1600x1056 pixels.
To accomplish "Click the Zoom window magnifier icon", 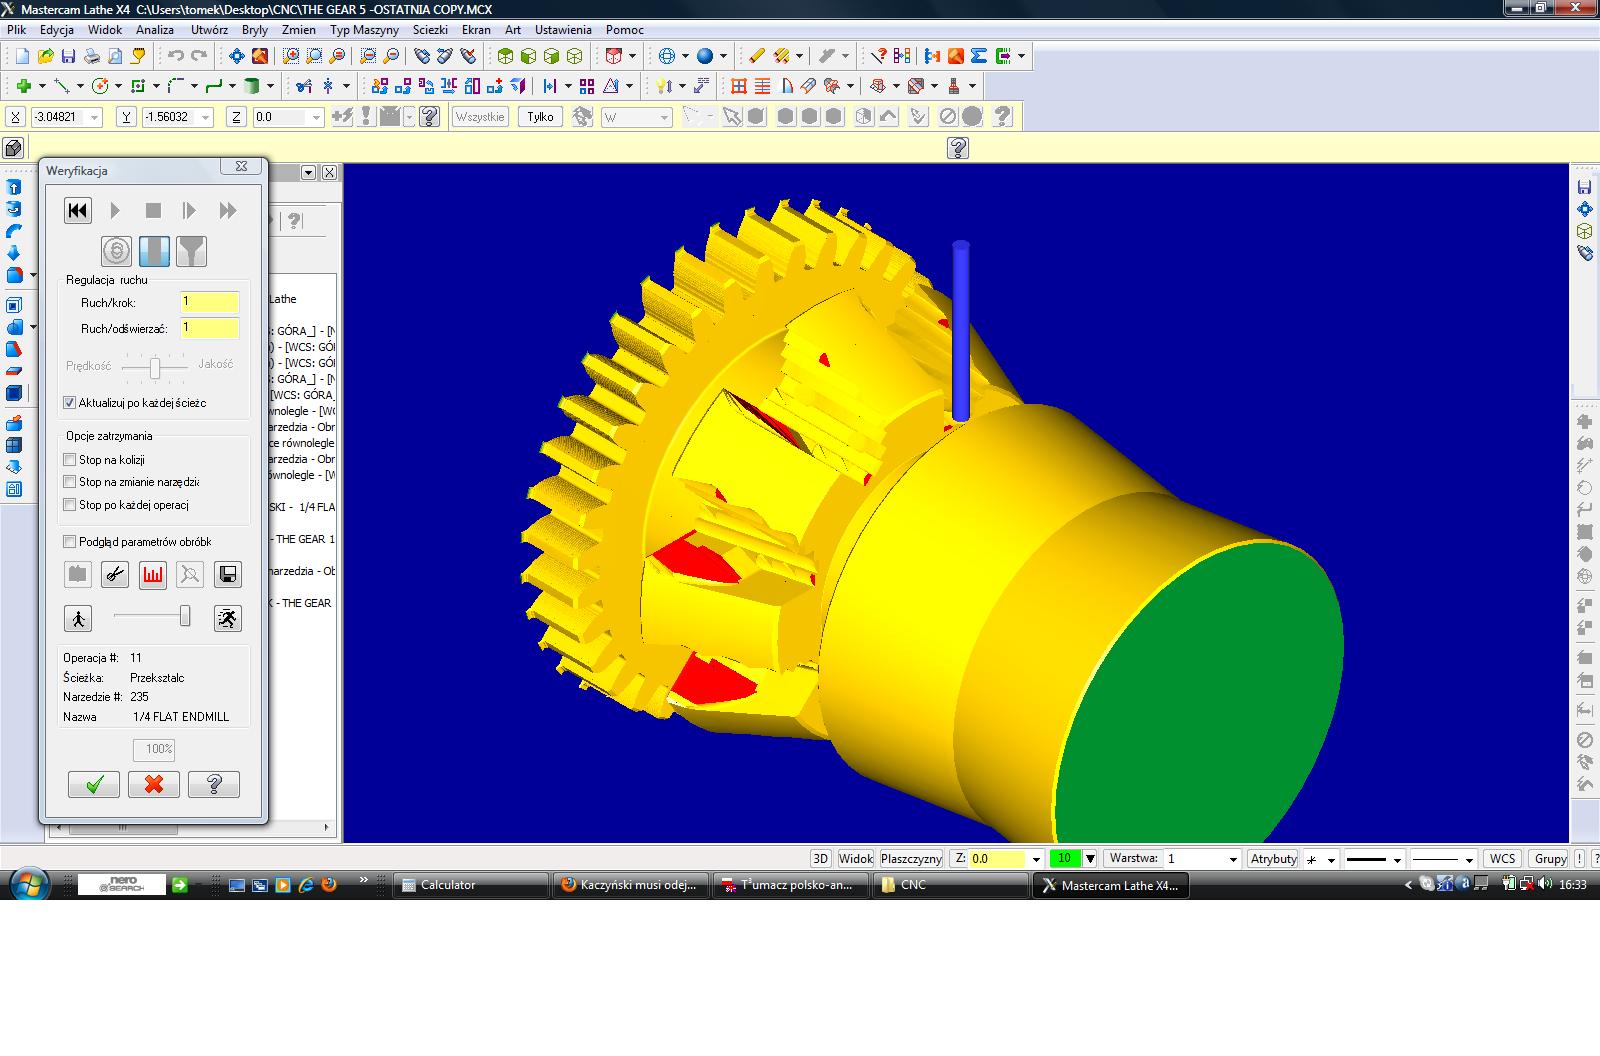I will (291, 56).
